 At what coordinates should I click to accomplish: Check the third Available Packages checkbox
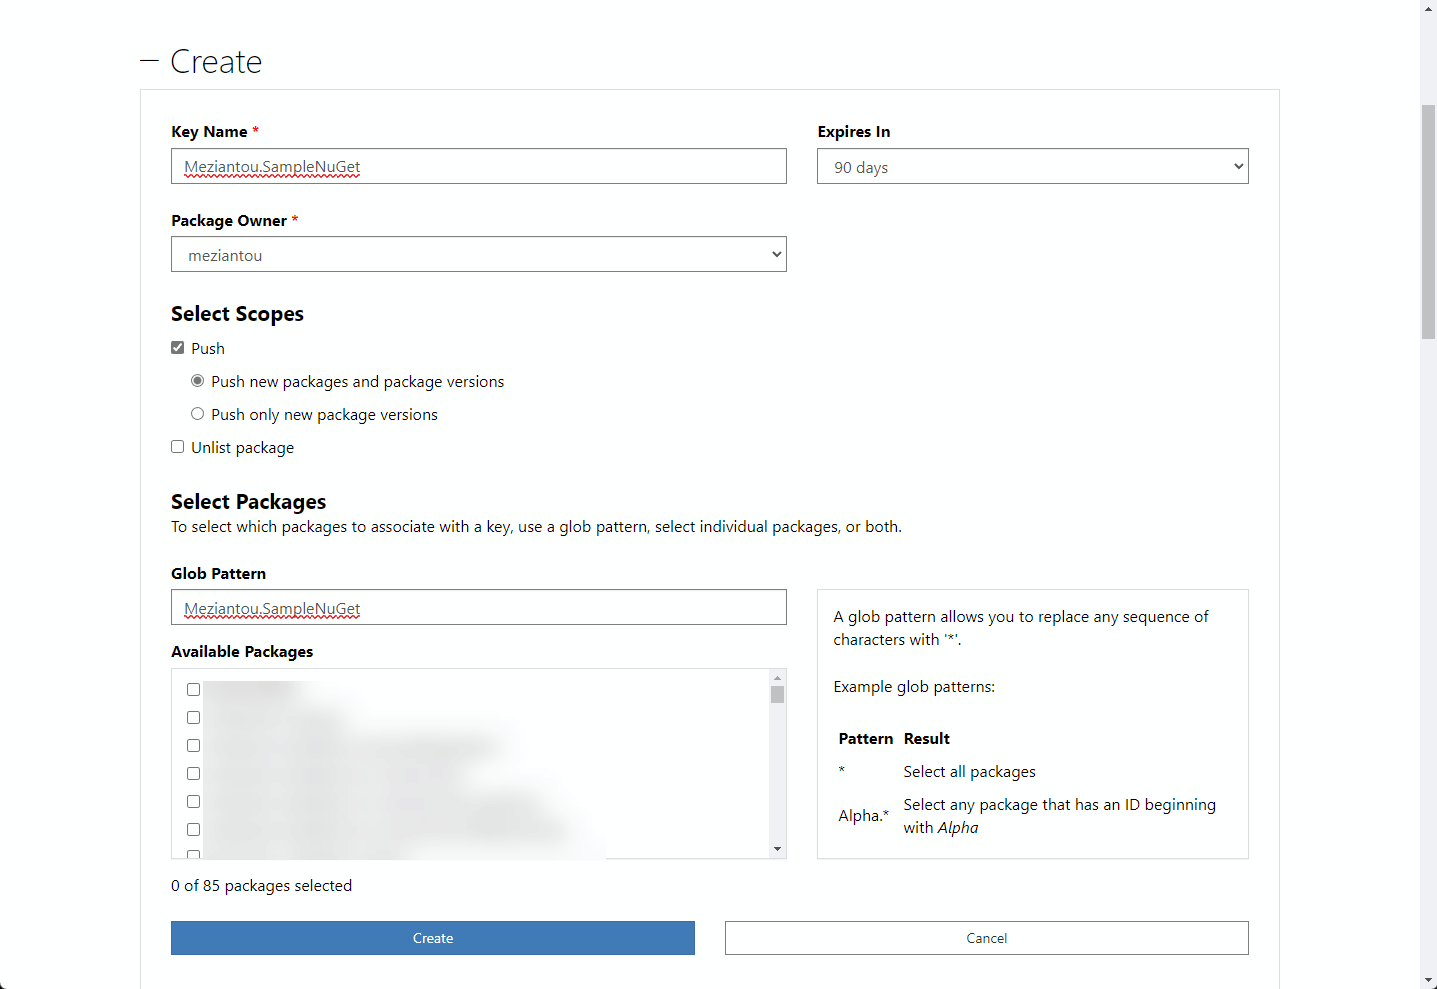point(194,746)
